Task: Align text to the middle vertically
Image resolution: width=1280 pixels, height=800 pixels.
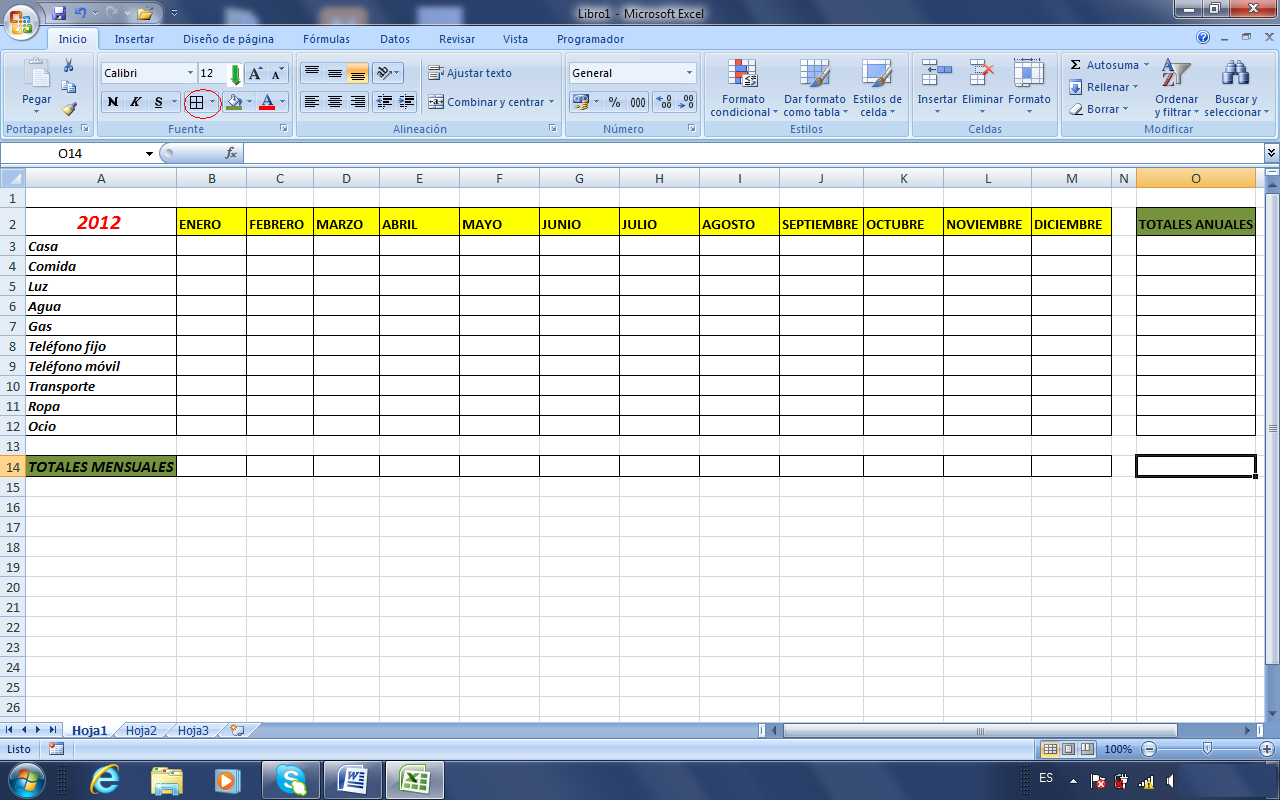Action: tap(335, 73)
